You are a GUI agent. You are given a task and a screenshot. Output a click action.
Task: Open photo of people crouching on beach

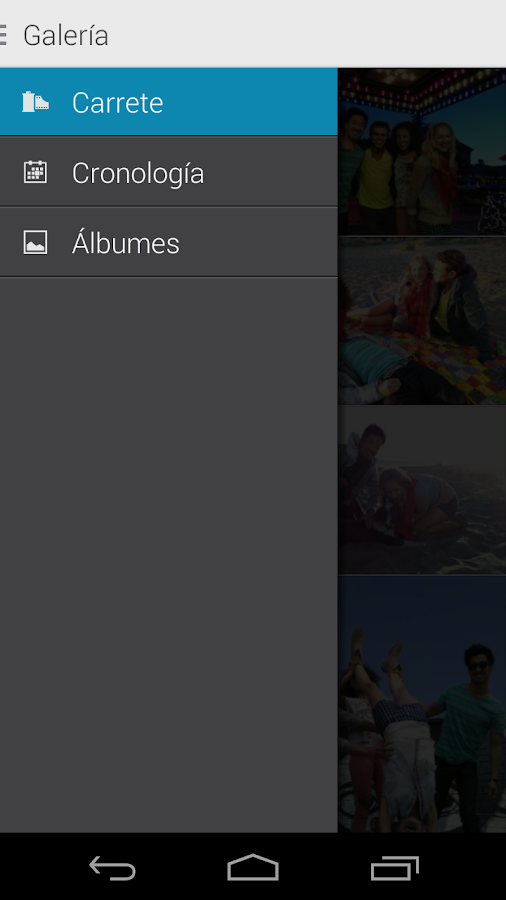[422, 491]
